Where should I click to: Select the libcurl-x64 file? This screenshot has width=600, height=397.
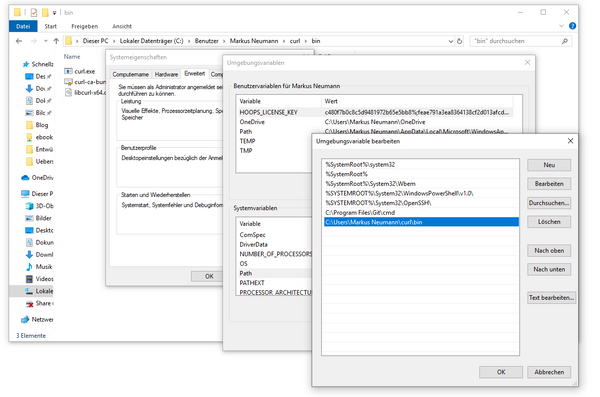point(85,93)
